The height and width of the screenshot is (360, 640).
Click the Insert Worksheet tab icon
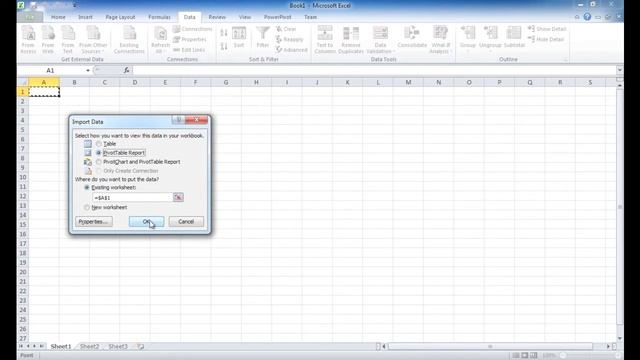(141, 347)
